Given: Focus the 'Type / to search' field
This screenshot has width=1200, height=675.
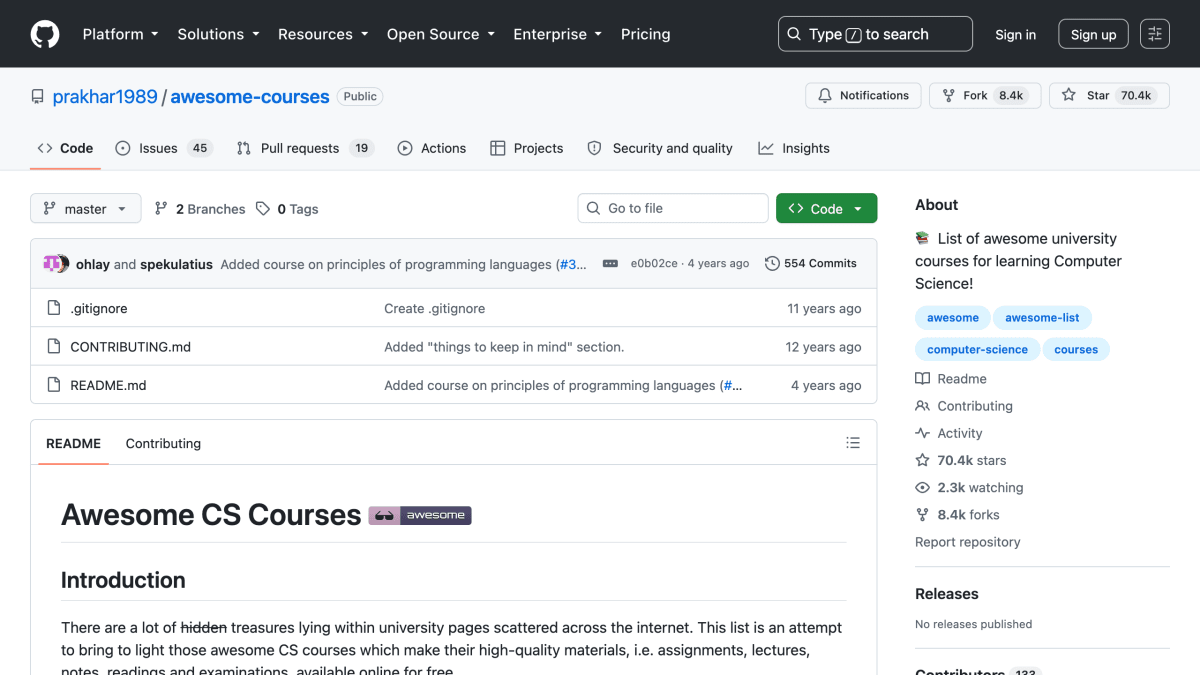Looking at the screenshot, I should [875, 34].
